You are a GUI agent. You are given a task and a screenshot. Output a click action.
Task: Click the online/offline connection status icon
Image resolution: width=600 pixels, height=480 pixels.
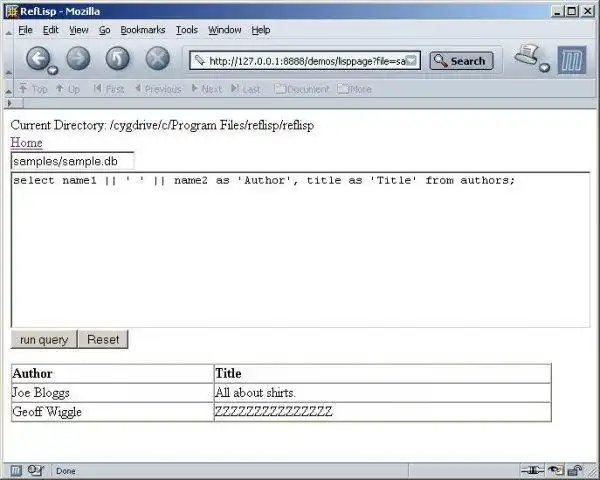[532, 470]
